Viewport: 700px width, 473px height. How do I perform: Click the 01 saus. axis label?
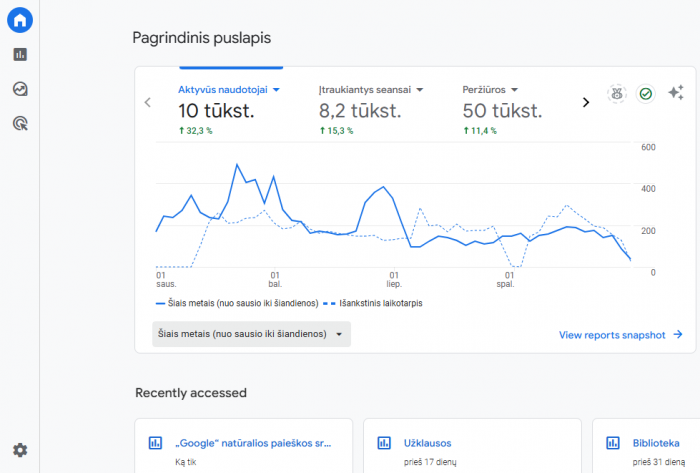[x=166, y=279]
